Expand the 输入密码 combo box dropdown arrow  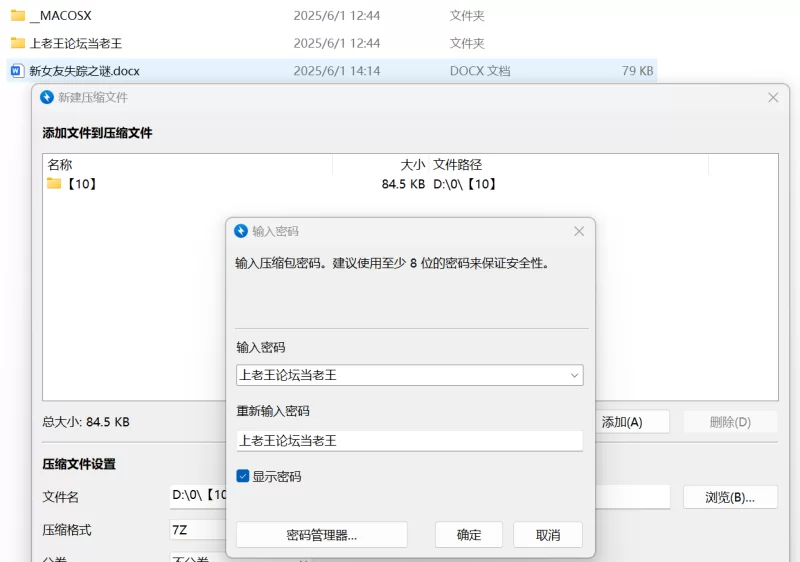574,375
